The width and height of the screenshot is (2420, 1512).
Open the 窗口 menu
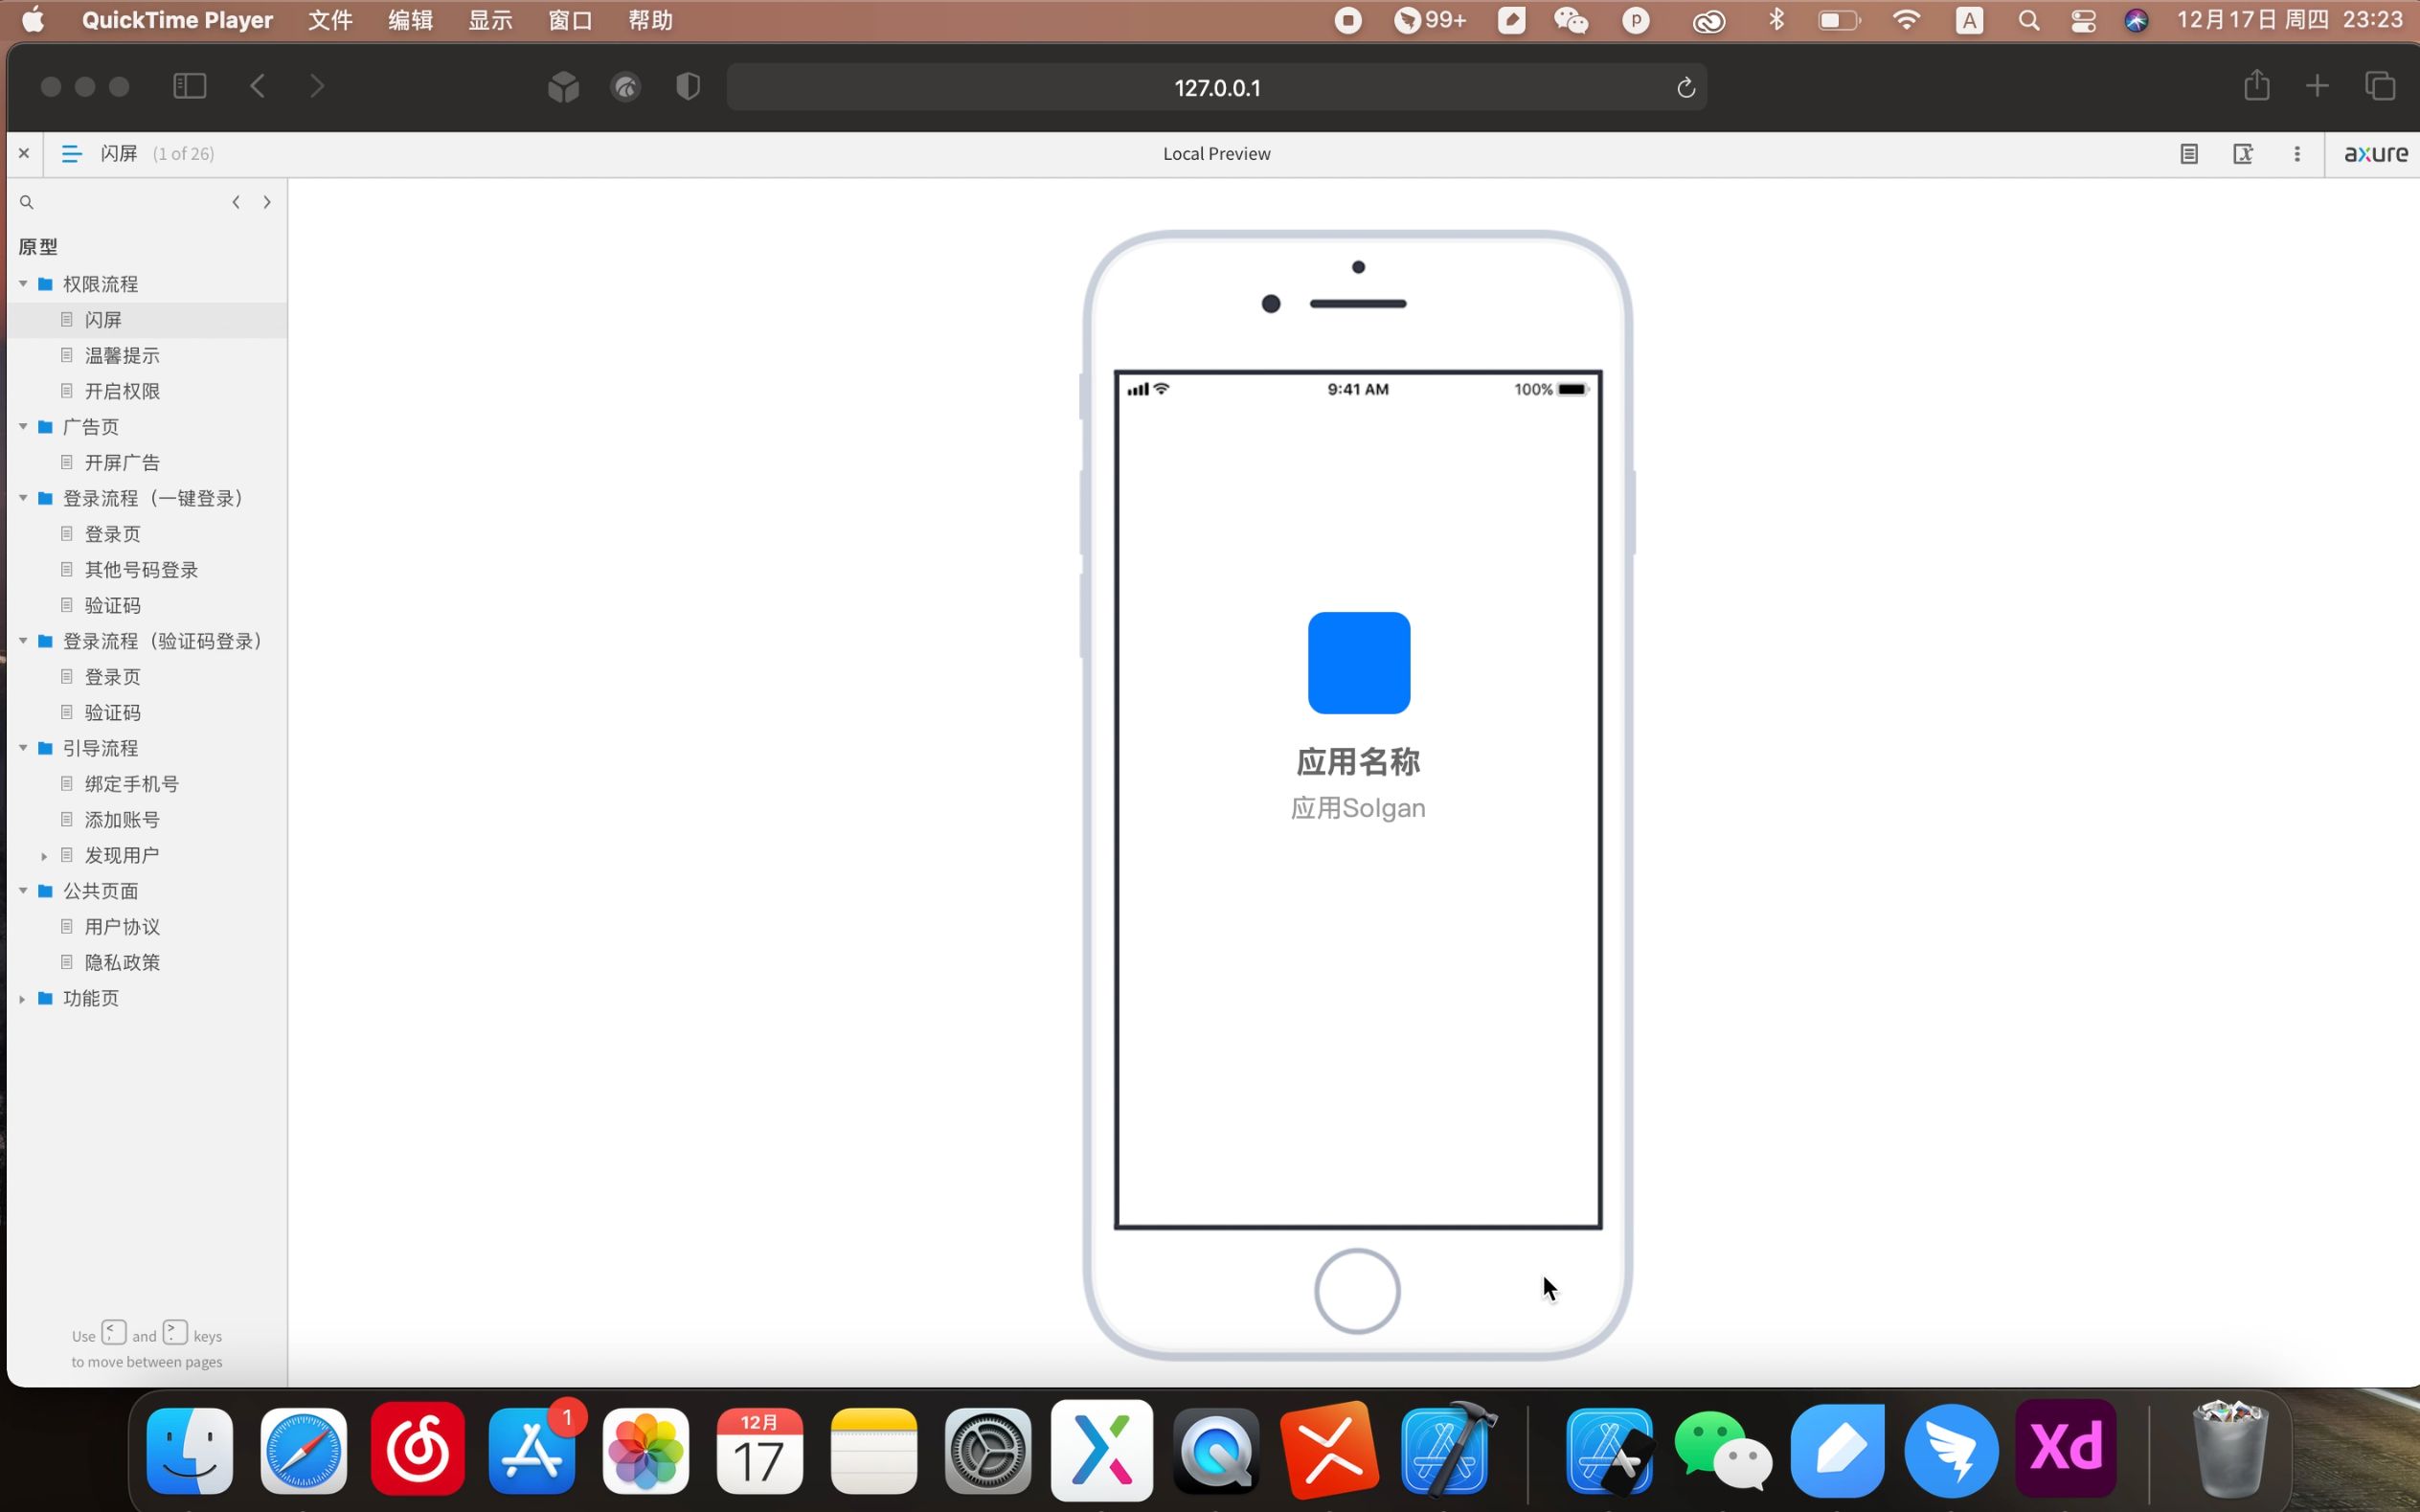(x=570, y=20)
